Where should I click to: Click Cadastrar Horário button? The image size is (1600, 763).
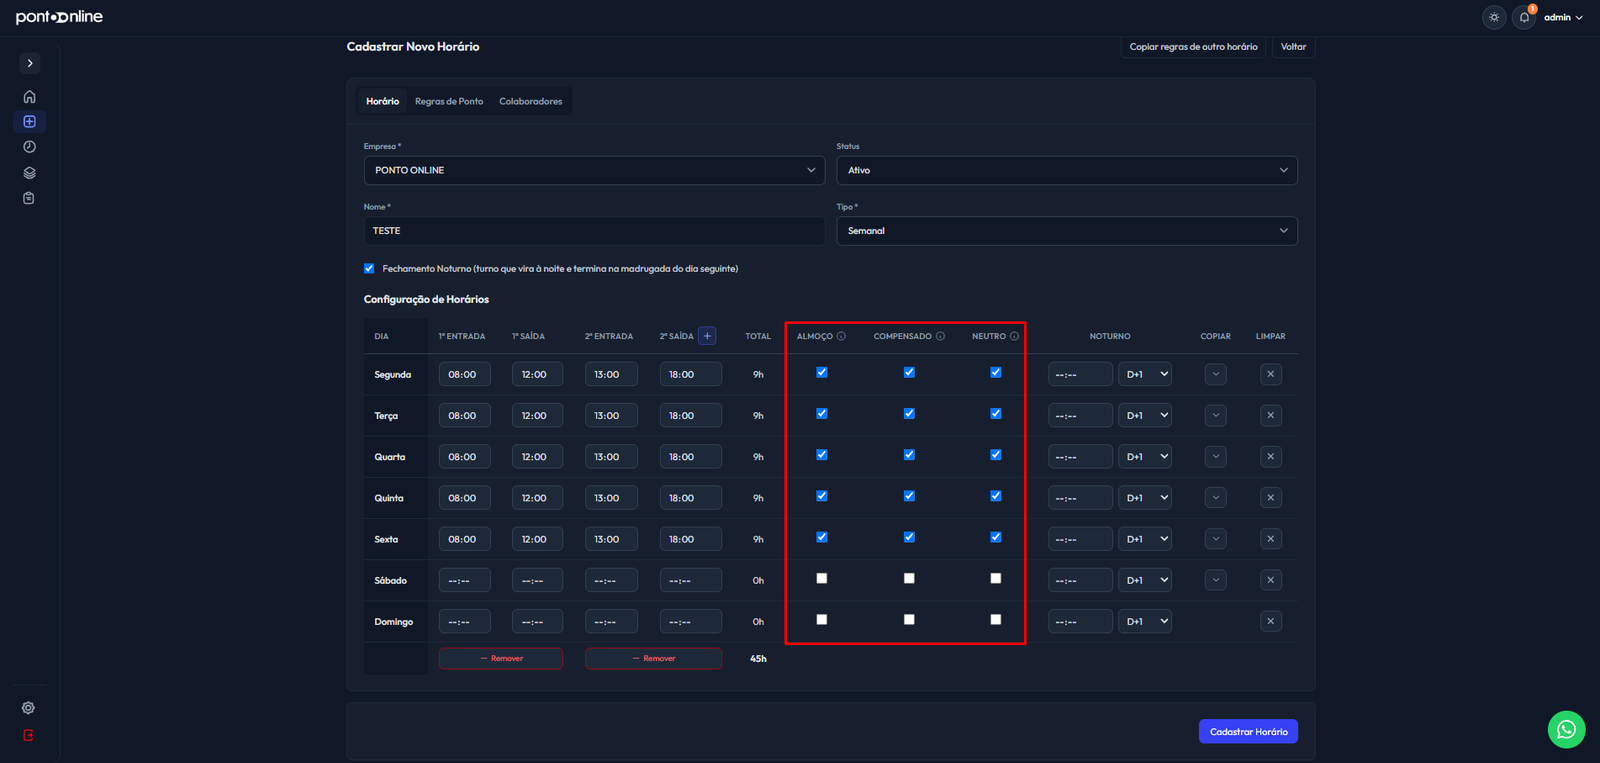coord(1248,731)
